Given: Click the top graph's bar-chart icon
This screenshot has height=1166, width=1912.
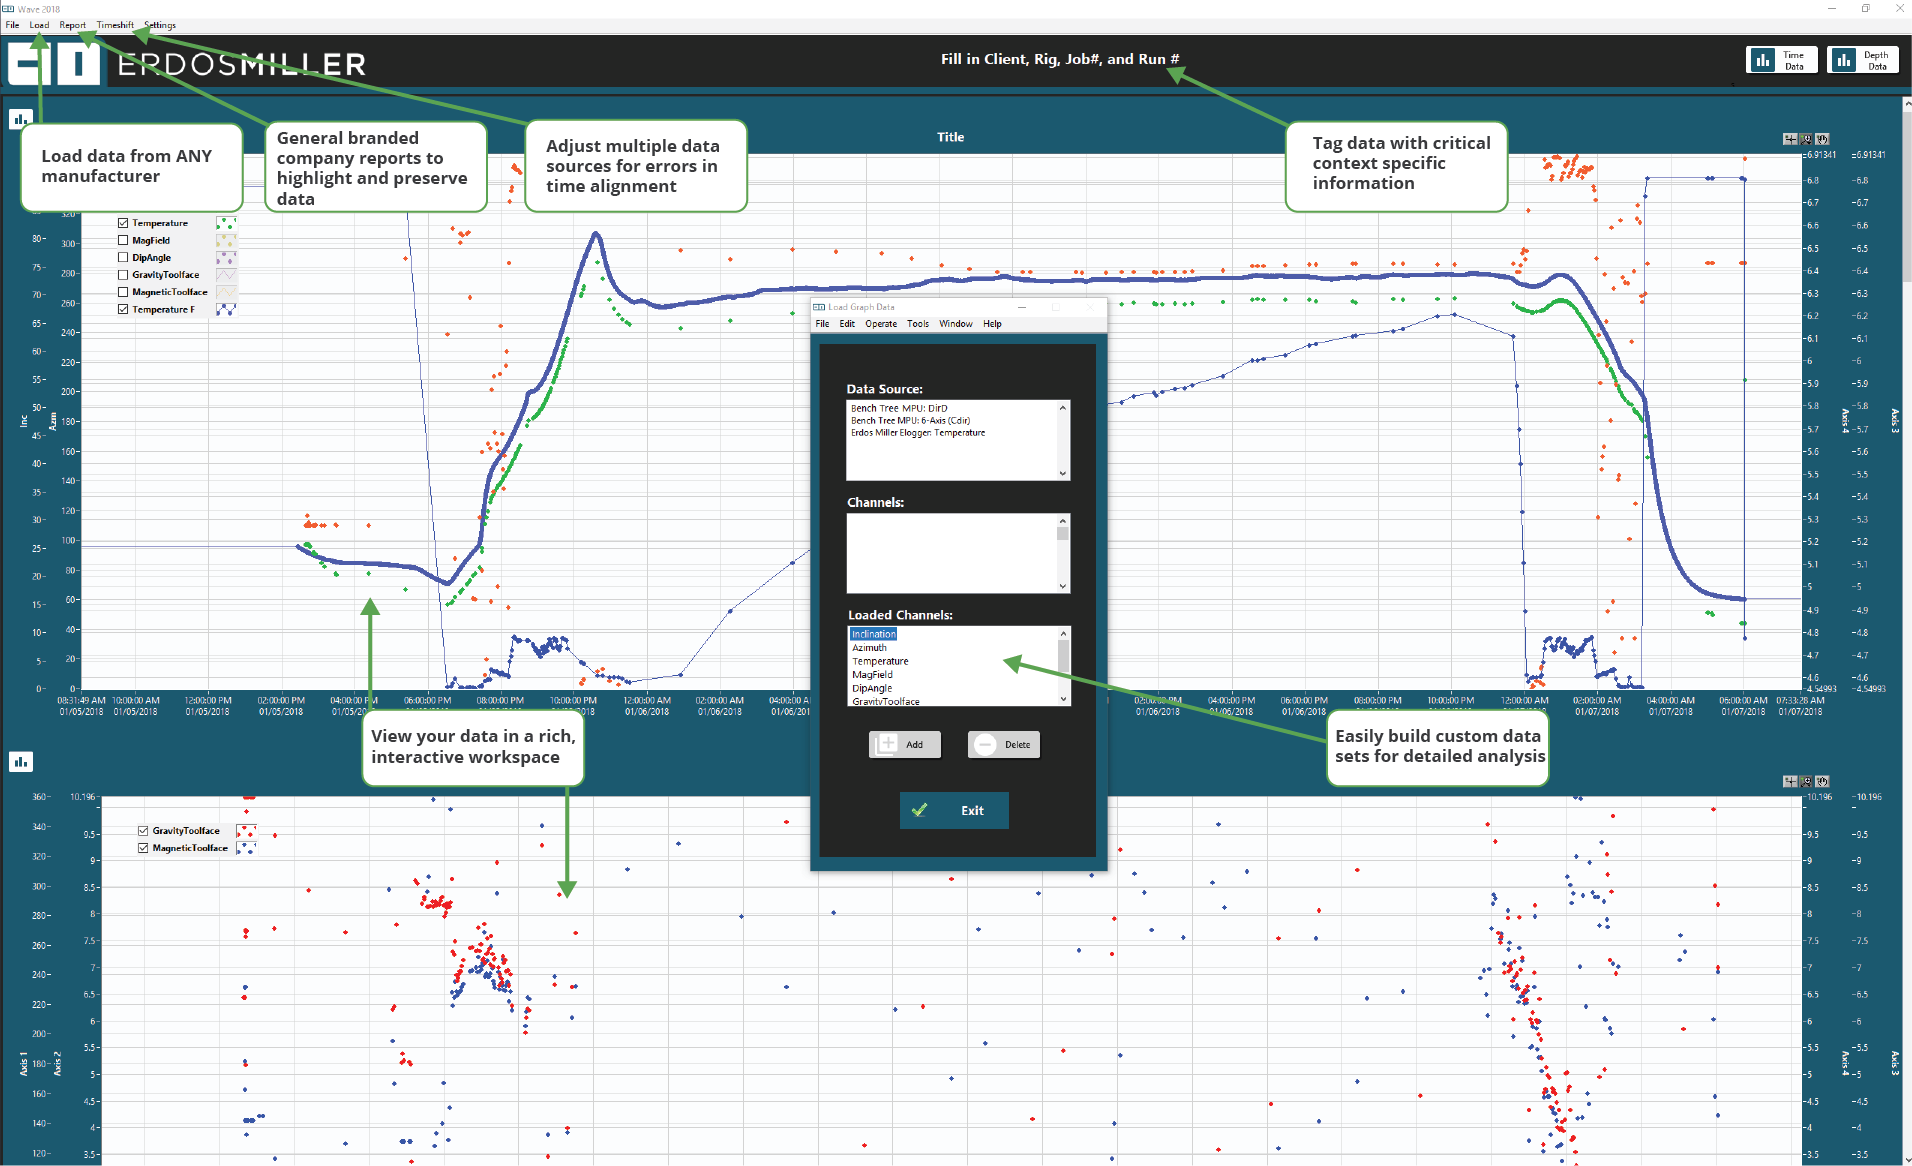Looking at the screenshot, I should [x=20, y=120].
